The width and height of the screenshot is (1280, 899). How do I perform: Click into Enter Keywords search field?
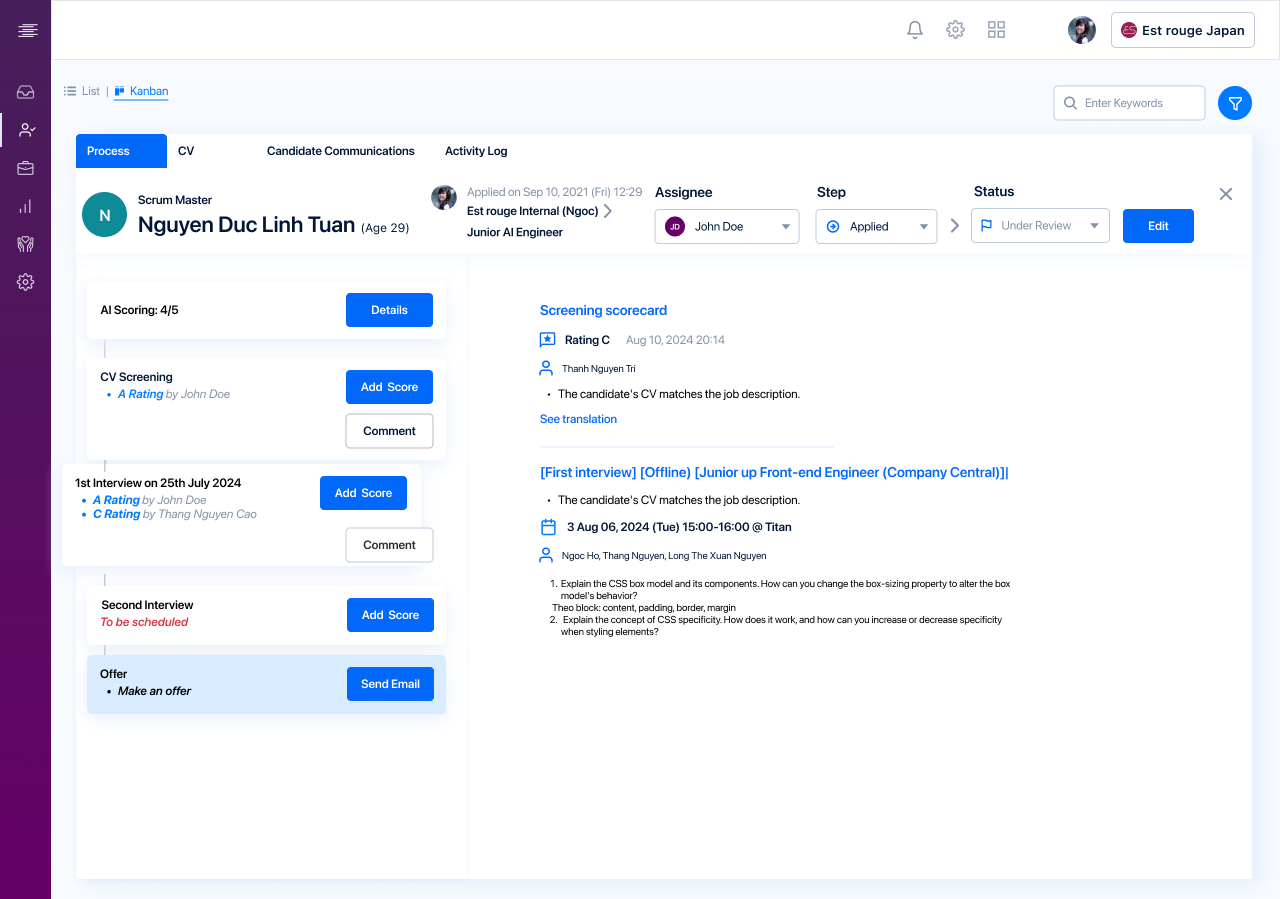(1129, 103)
